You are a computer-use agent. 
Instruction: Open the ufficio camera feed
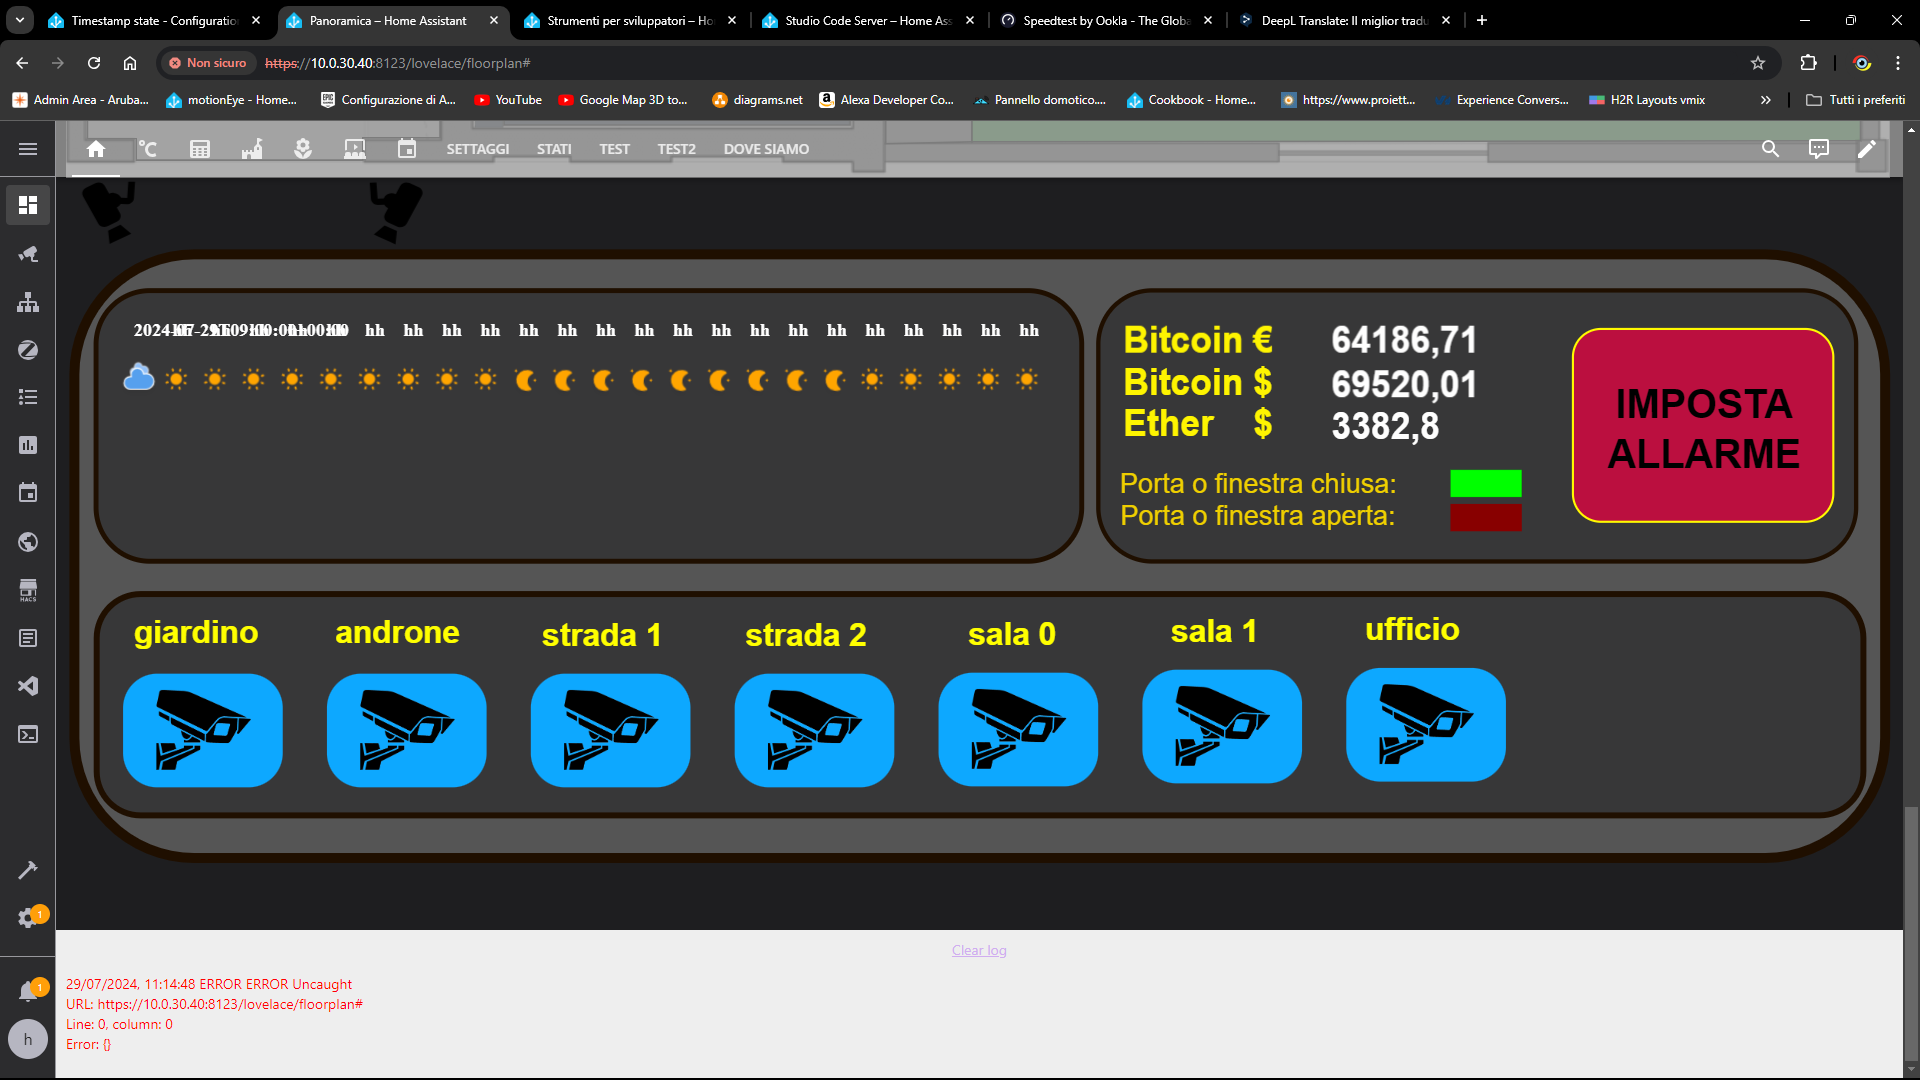(1425, 725)
